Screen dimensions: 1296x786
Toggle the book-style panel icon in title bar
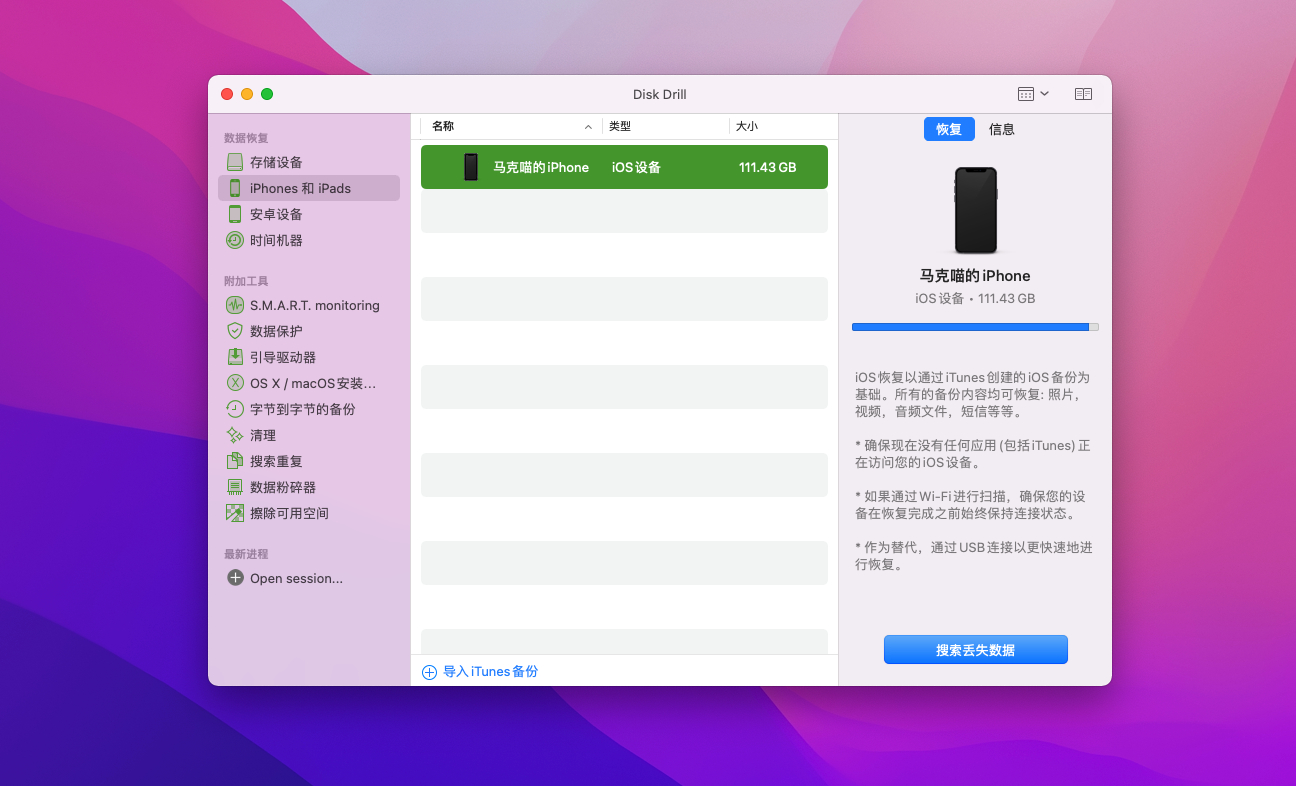tap(1083, 94)
